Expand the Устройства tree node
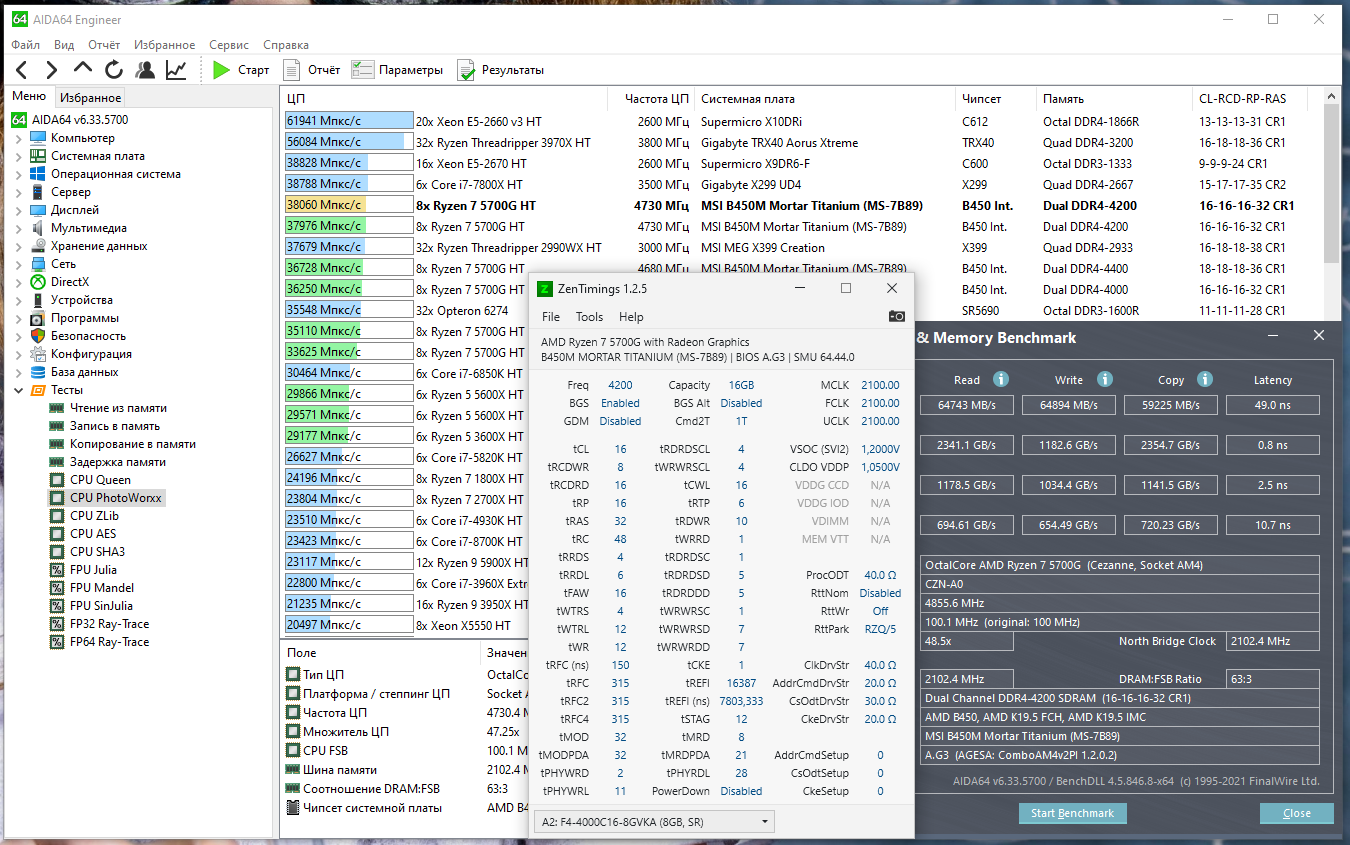The image size is (1350, 845). [x=19, y=300]
